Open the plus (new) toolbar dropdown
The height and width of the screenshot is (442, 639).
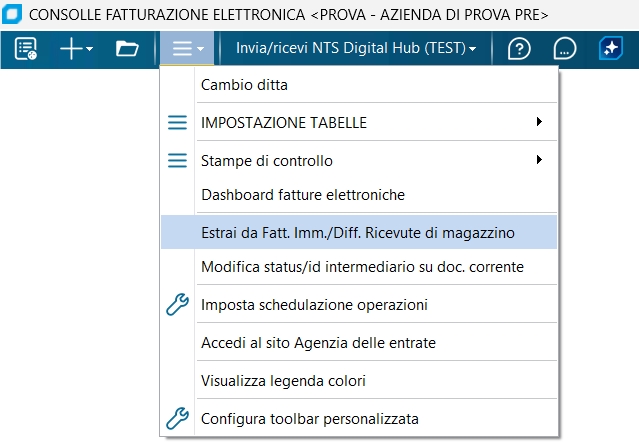[76, 48]
